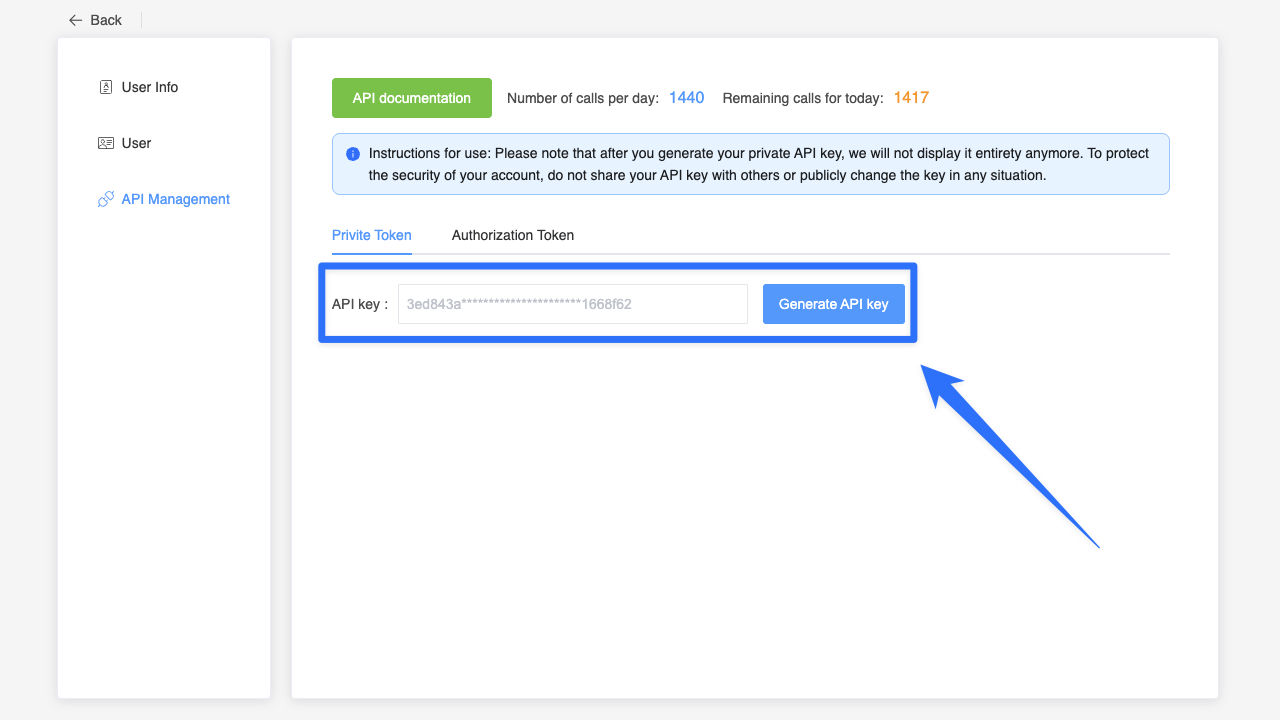Screen dimensions: 1280x720
Task: Open the API Management section
Action: [x=176, y=199]
